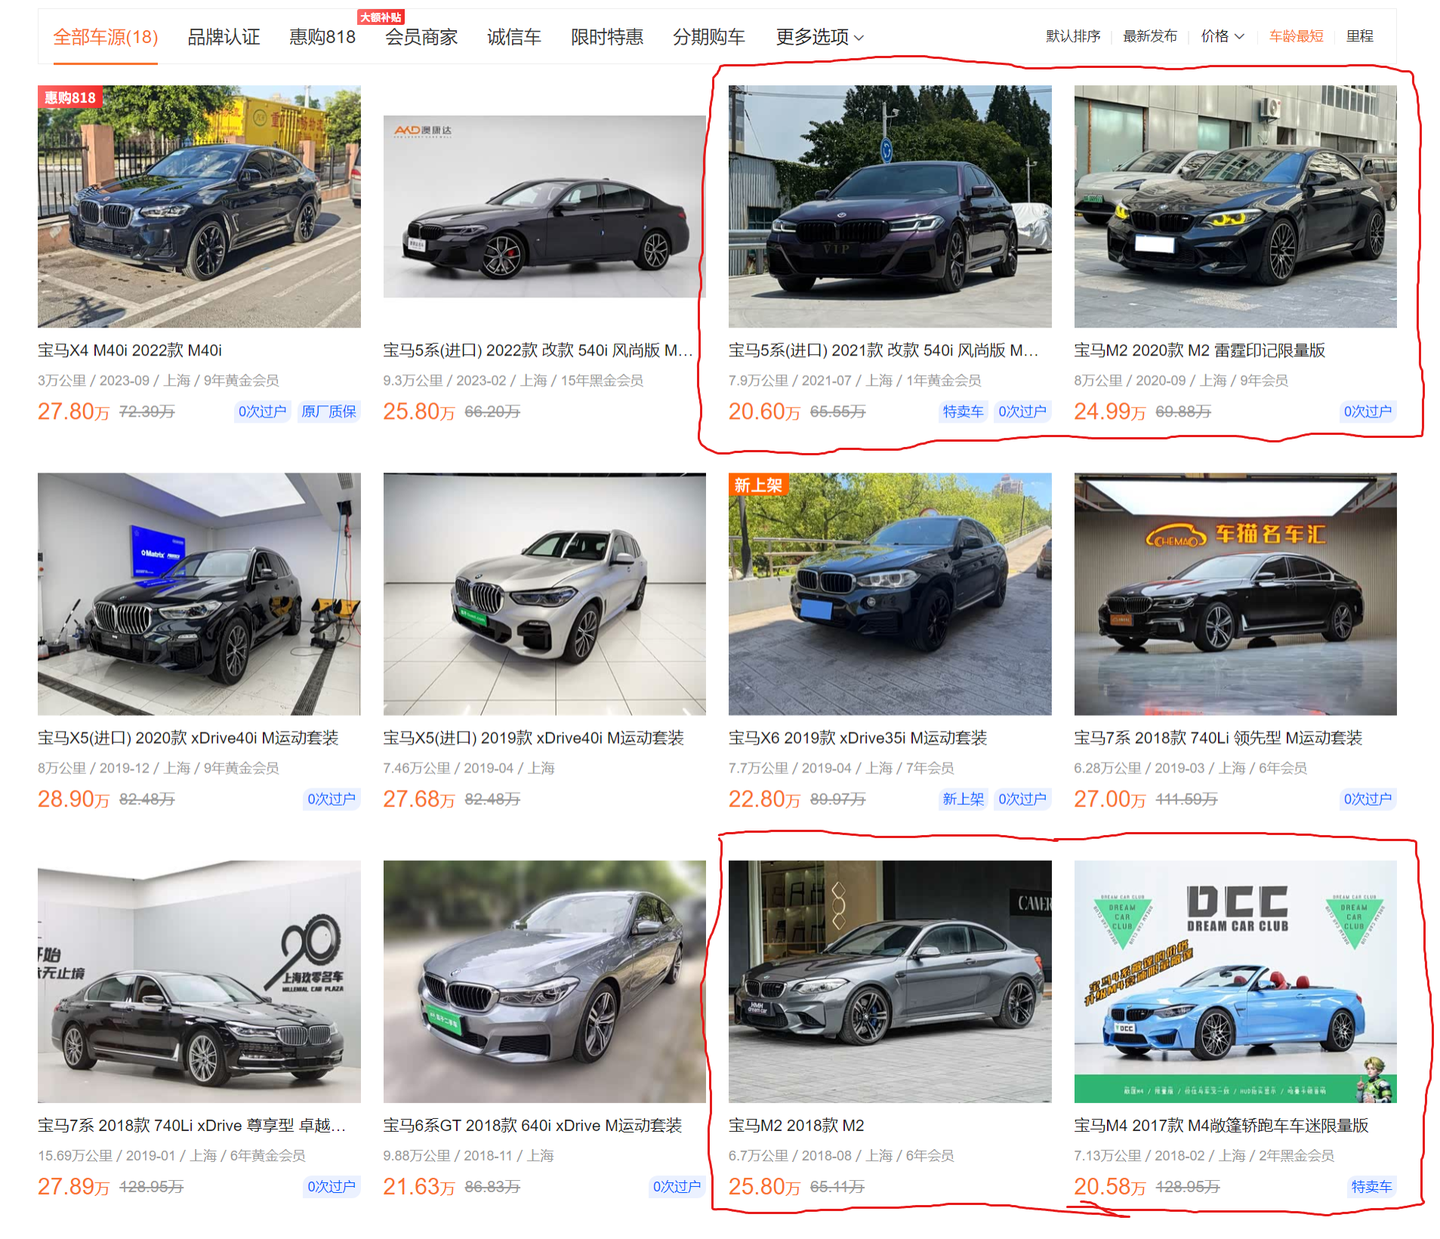The height and width of the screenshot is (1239, 1440).
Task: Click the 27.80万 price of the X4 M40i
Action: point(73,411)
